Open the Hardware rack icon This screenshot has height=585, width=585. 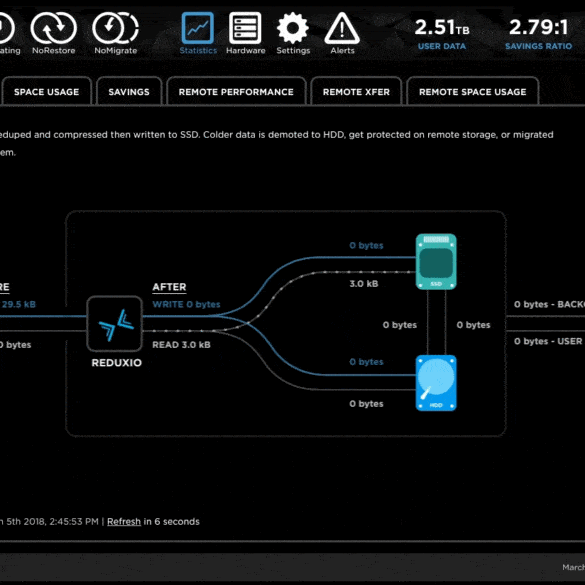point(245,28)
